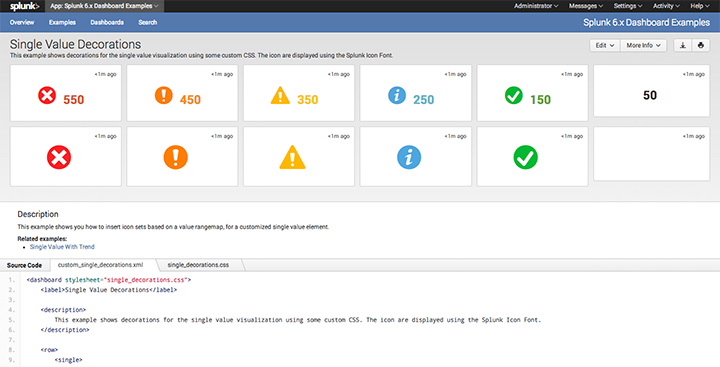The width and height of the screenshot is (720, 367).
Task: Open the Examples nav item
Action: pos(62,22)
